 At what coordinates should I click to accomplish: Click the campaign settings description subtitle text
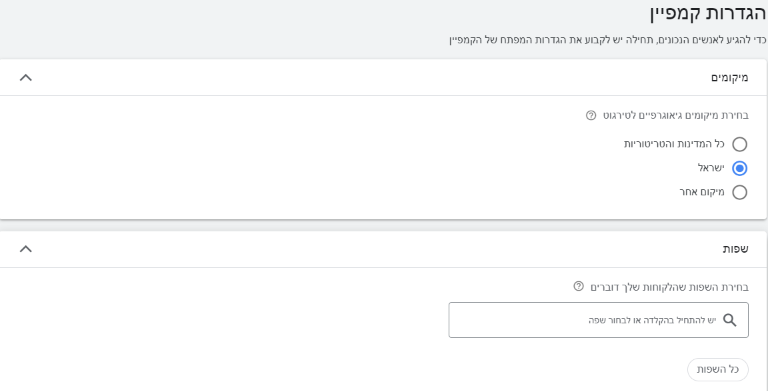click(x=608, y=40)
